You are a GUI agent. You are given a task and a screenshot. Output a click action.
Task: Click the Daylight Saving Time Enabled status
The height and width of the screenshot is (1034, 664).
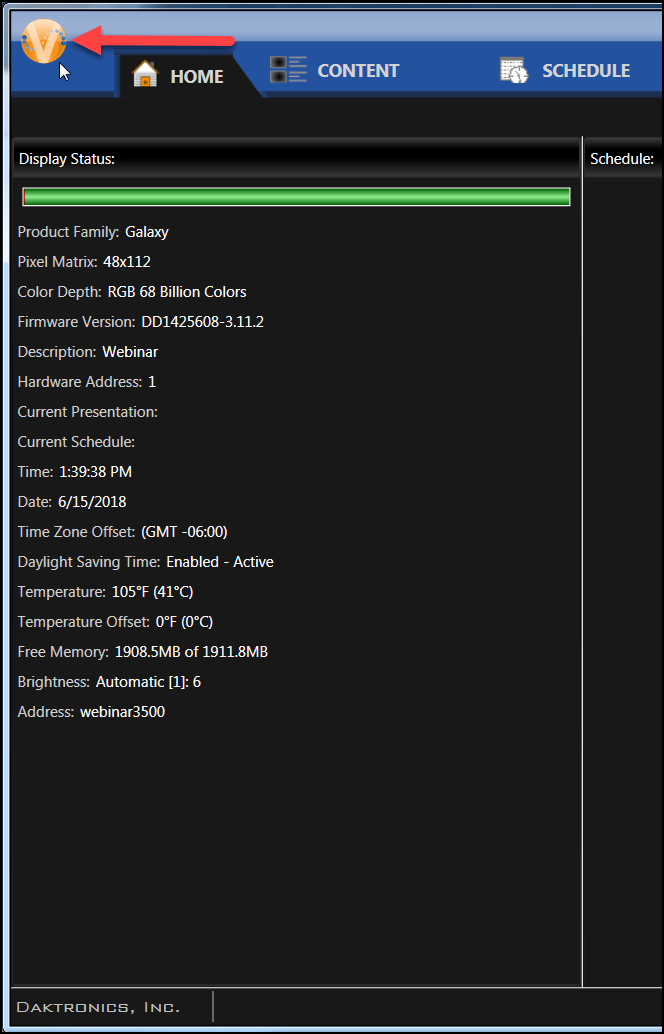point(220,561)
